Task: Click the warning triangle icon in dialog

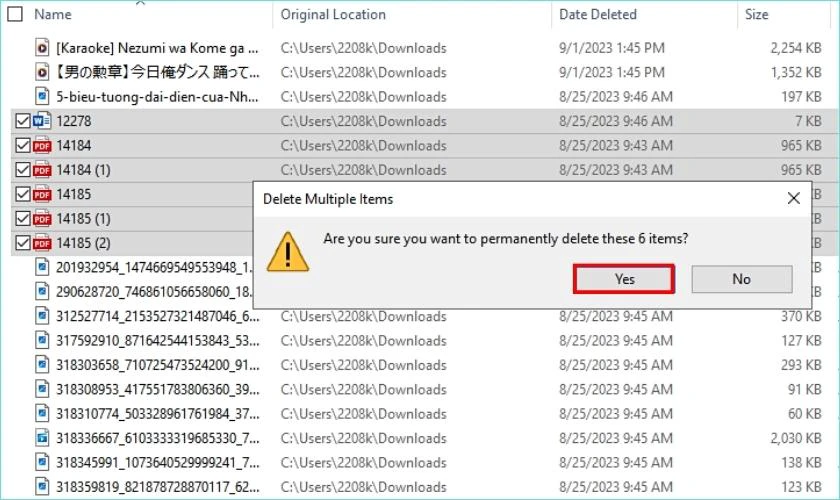Action: pos(288,252)
